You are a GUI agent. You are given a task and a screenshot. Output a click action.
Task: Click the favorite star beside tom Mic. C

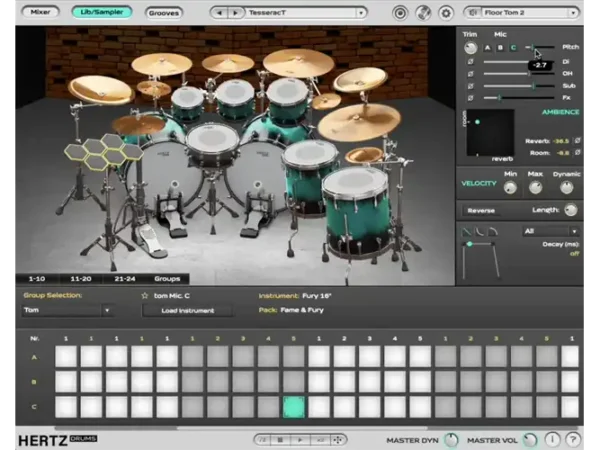pos(145,295)
